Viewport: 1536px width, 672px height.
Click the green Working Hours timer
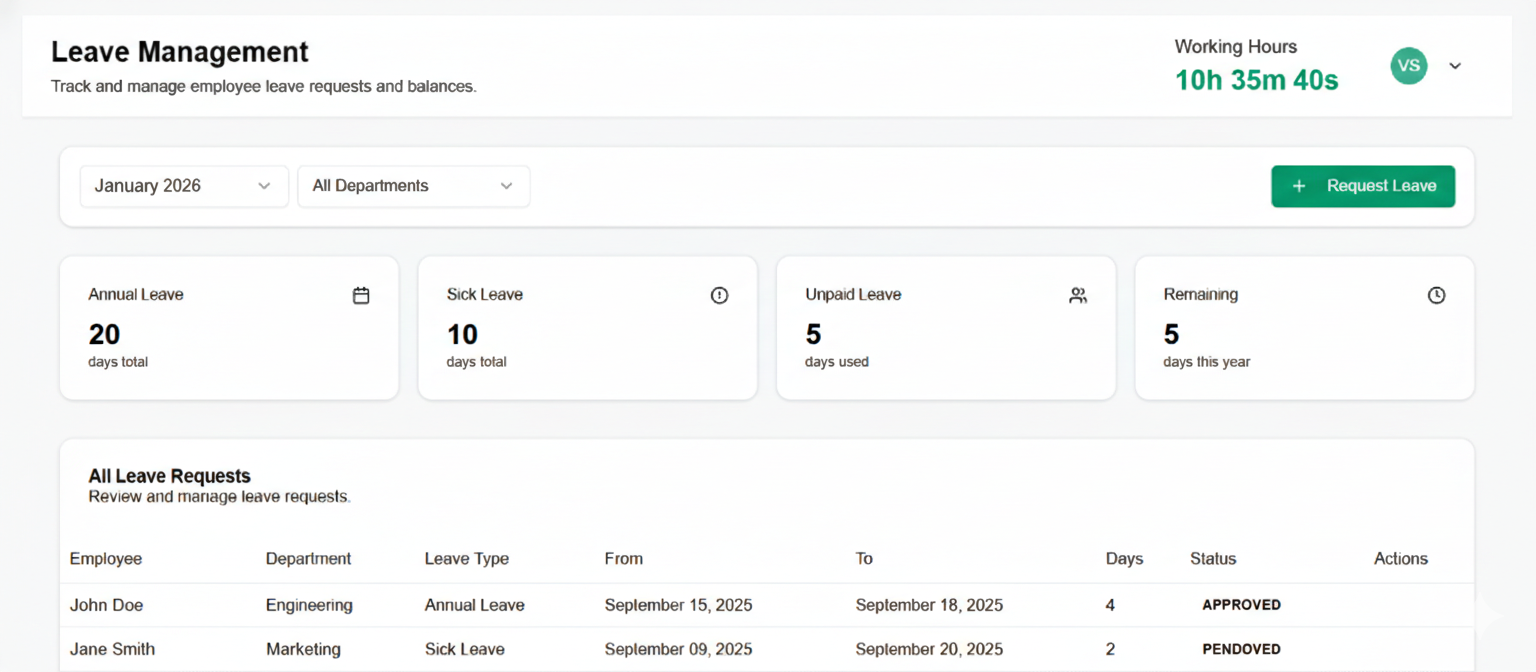(1256, 80)
